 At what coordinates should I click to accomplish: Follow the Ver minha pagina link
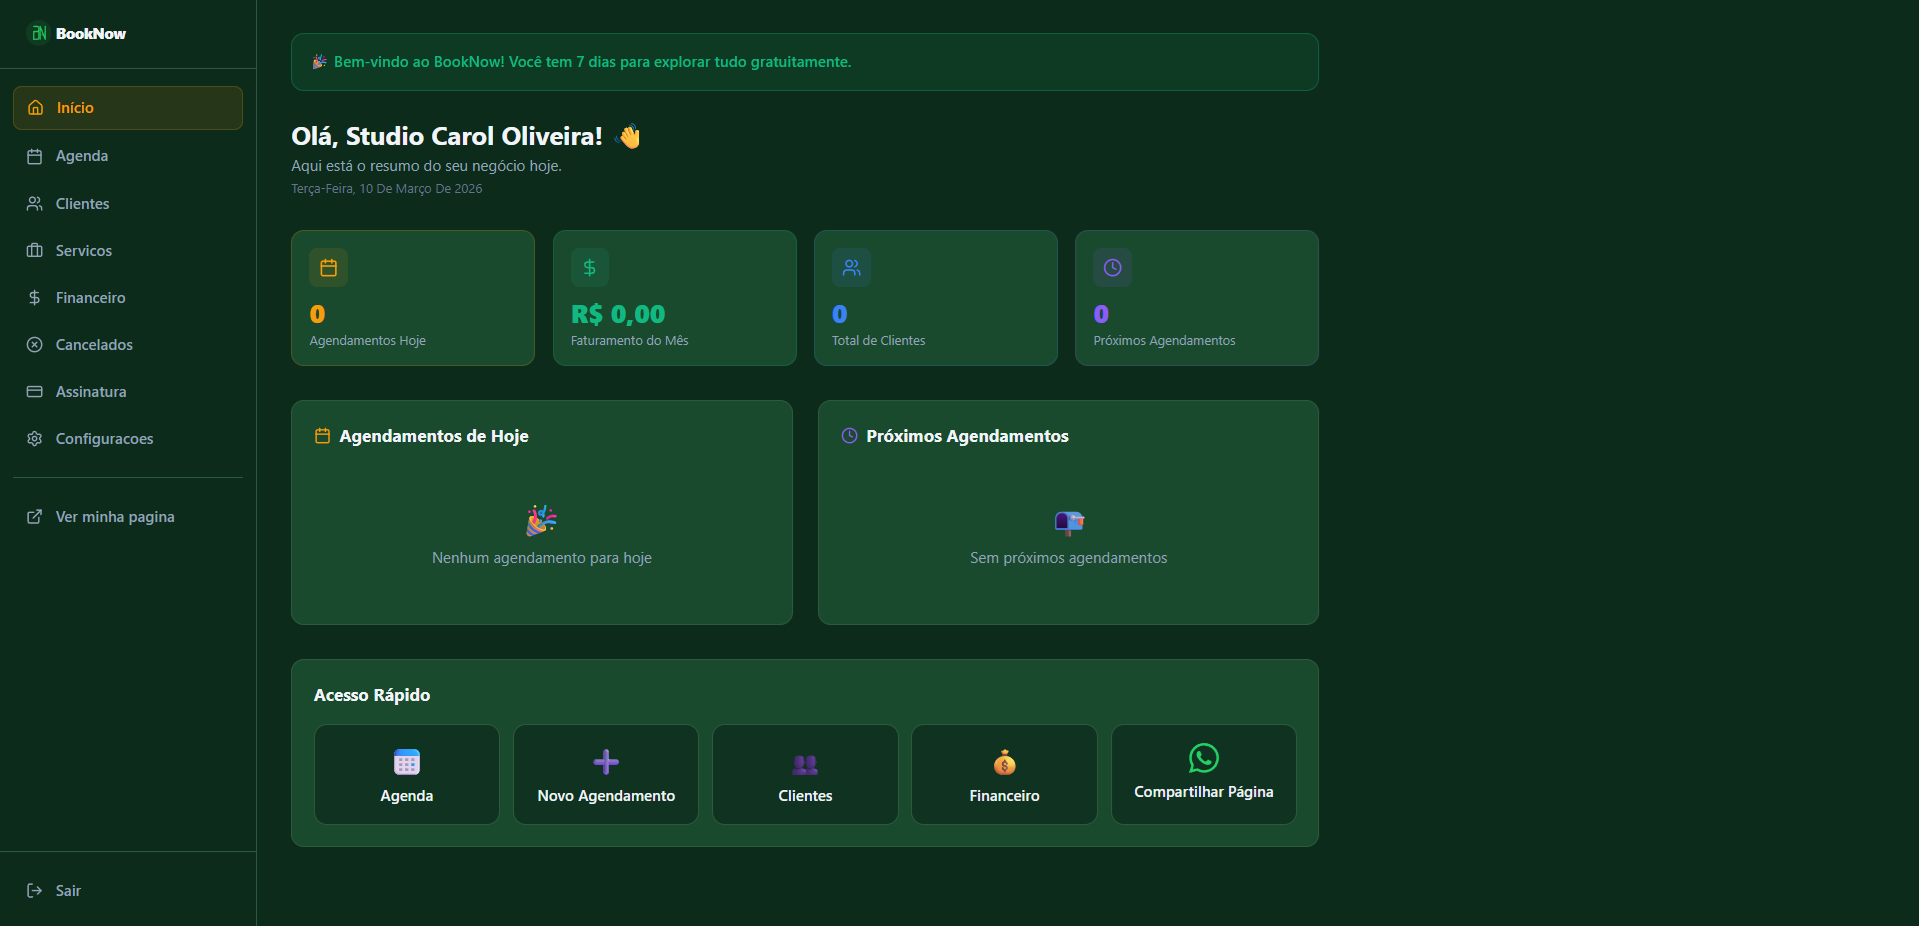114,517
